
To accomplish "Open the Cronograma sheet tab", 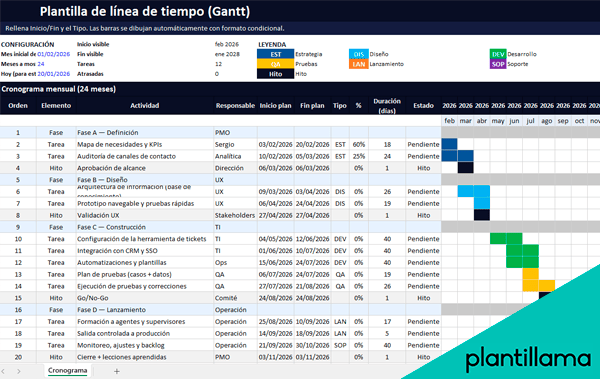I will coord(67,371).
